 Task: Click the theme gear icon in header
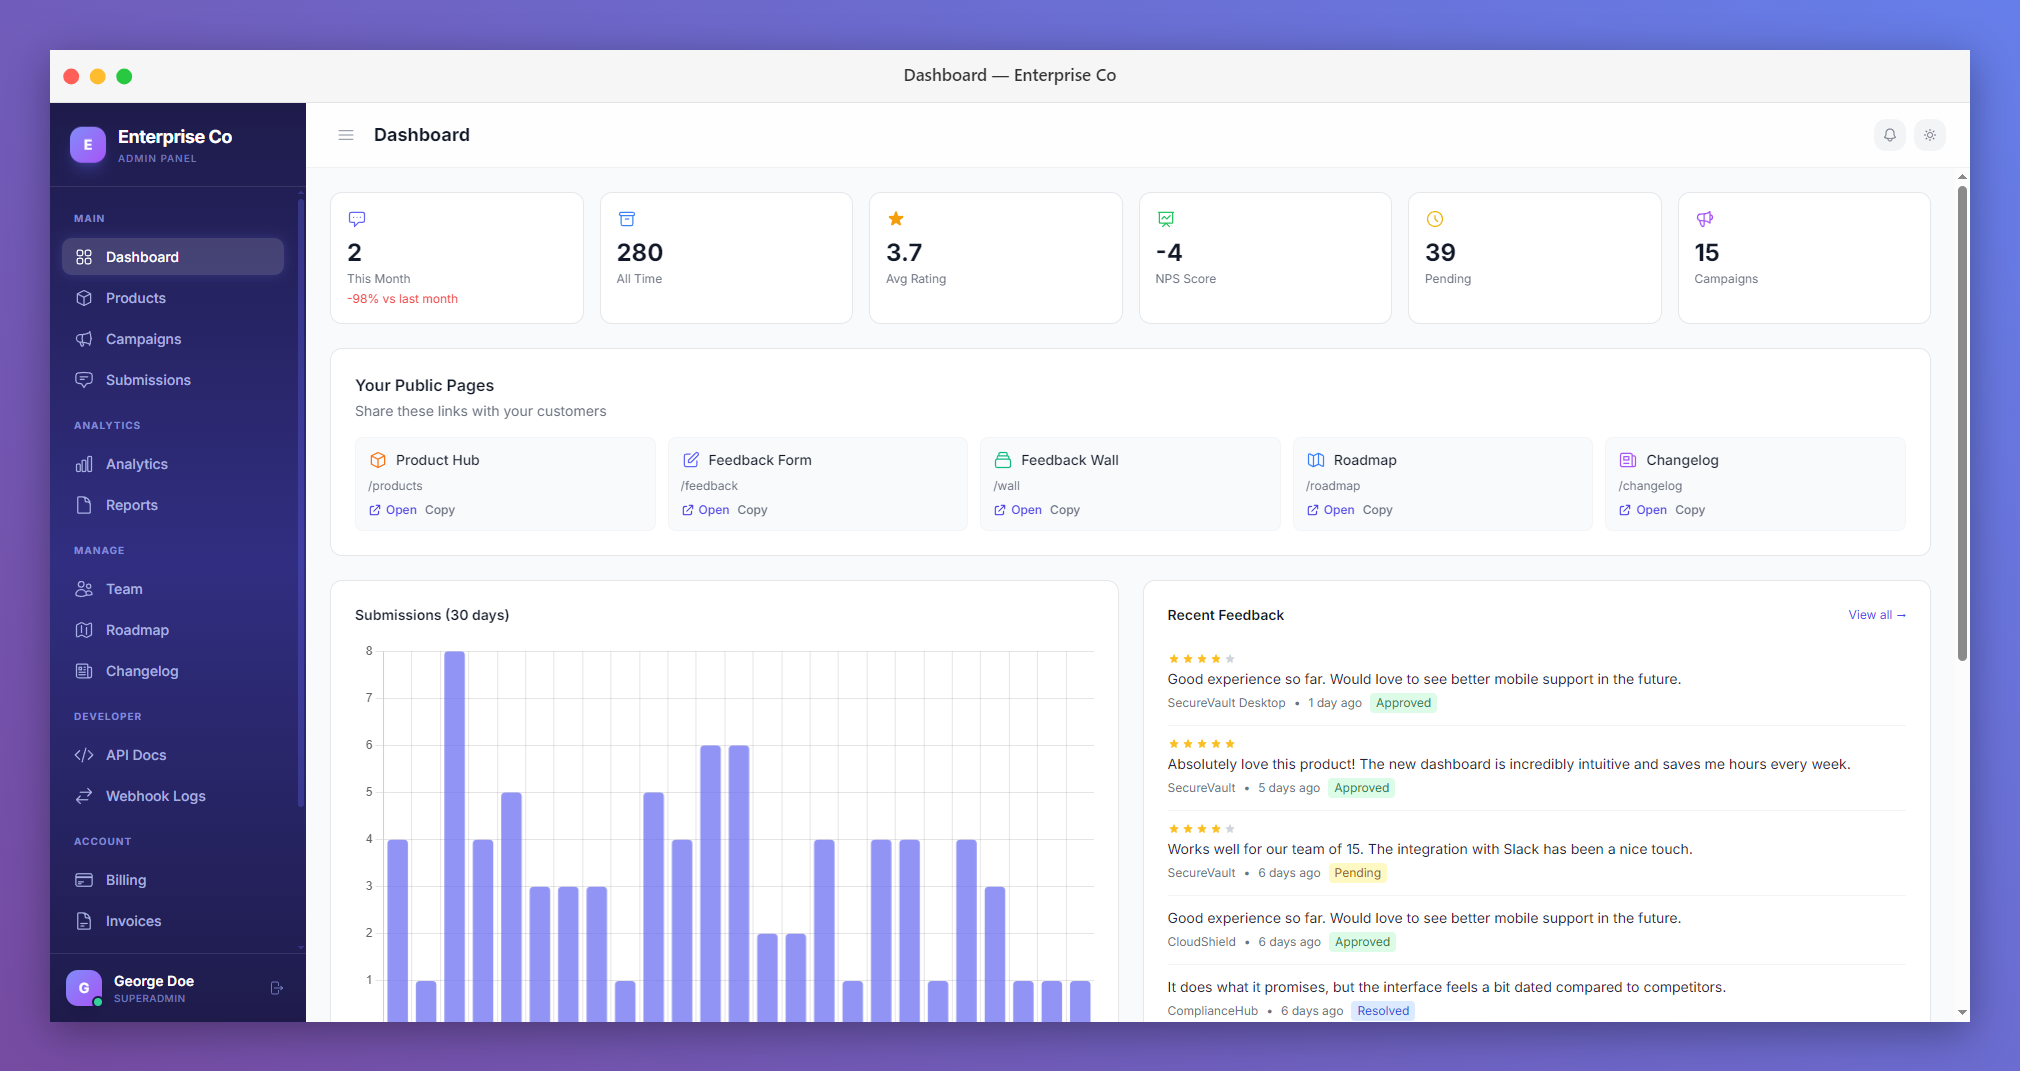pos(1930,135)
